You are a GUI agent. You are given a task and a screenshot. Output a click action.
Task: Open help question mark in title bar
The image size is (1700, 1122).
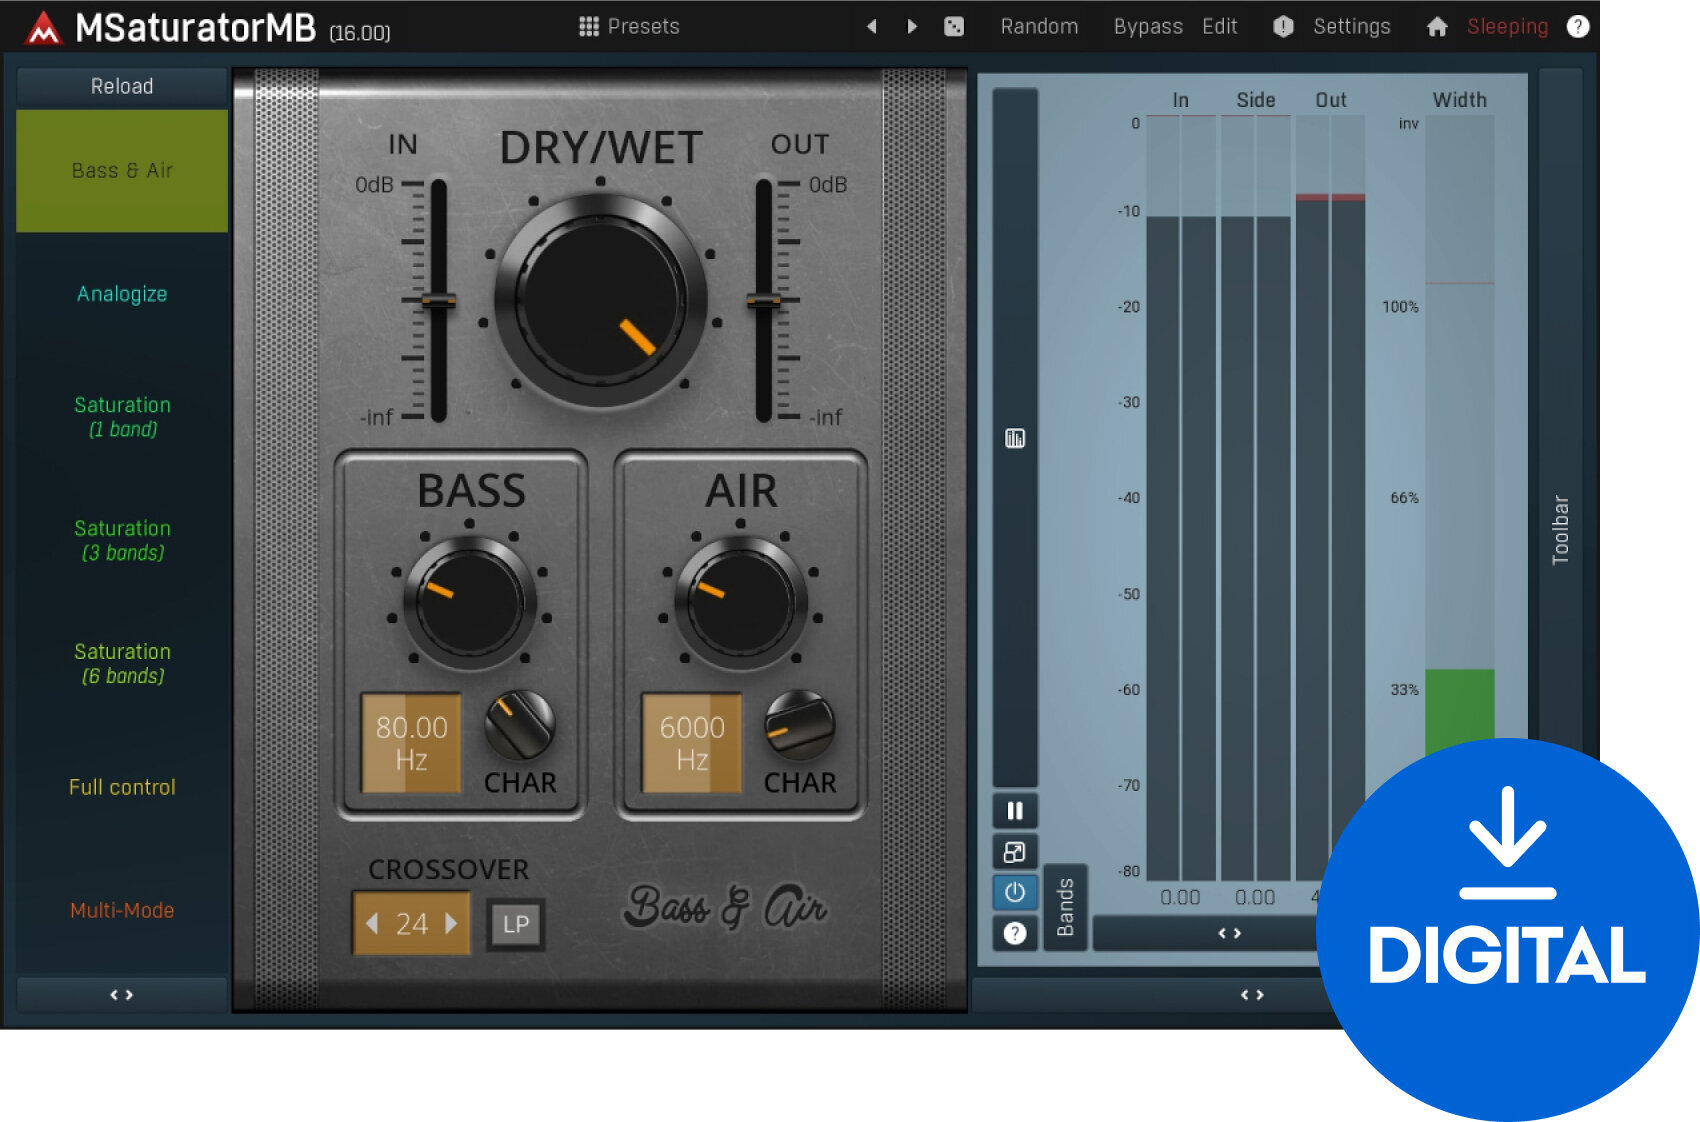pos(1578,27)
